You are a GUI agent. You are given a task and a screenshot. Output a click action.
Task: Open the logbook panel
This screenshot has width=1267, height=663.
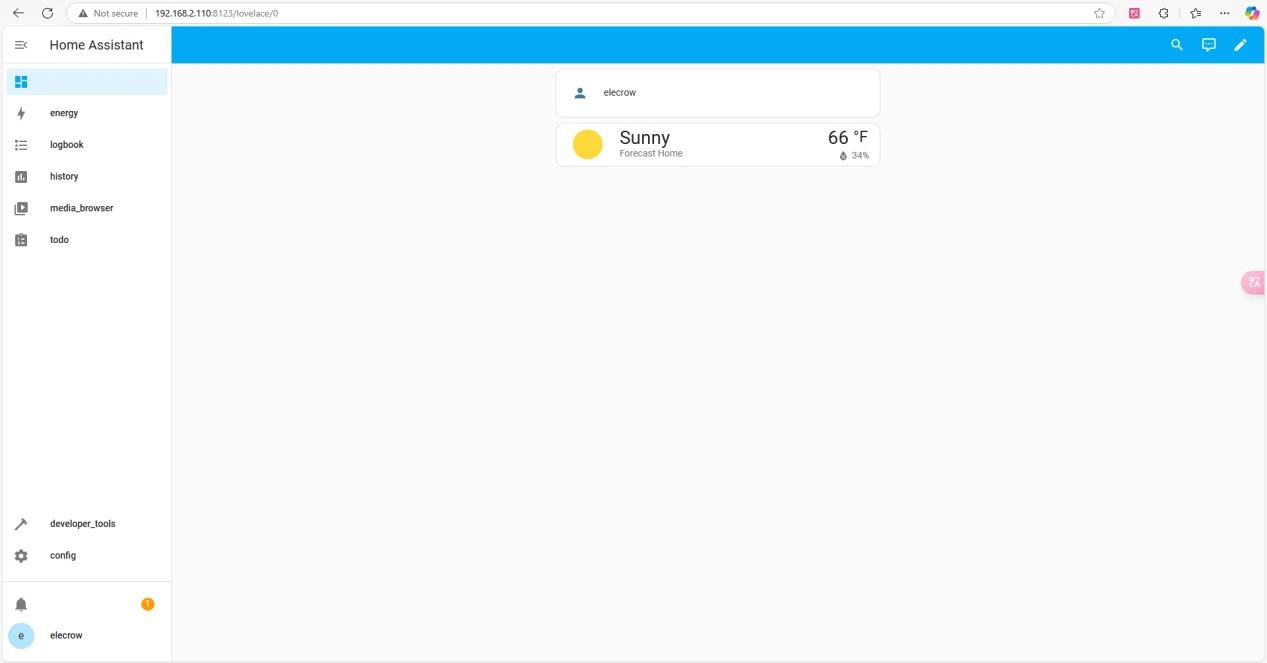[x=67, y=145]
